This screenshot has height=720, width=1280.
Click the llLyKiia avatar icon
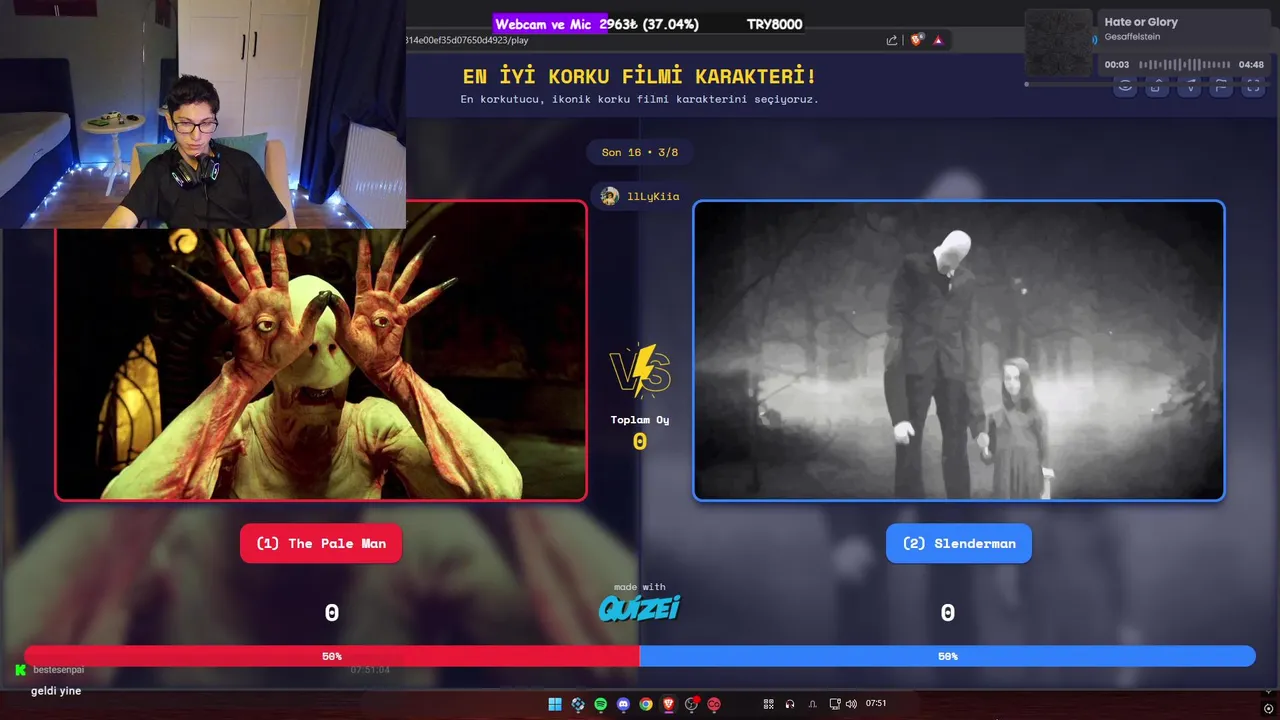click(609, 196)
